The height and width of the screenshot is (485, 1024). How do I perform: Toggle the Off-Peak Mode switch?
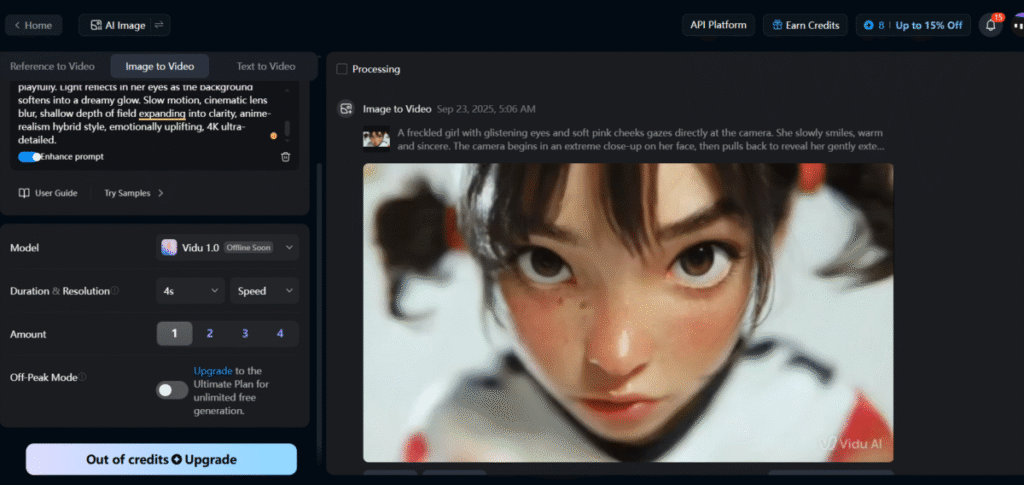point(172,390)
